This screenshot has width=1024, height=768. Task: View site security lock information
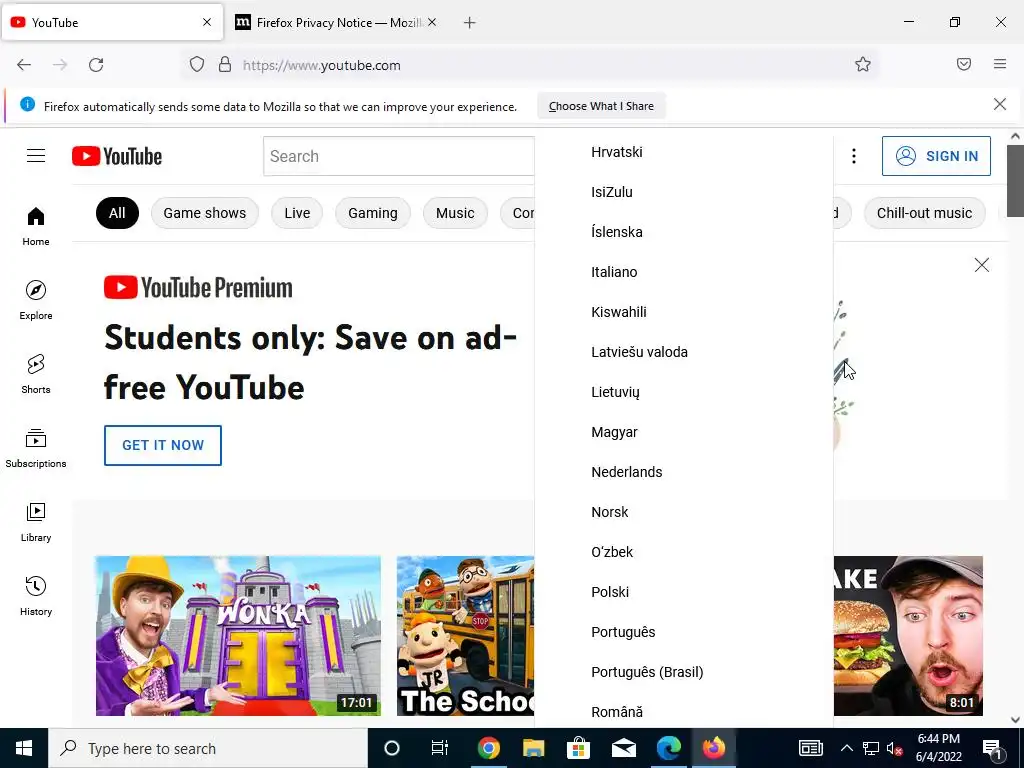click(225, 64)
